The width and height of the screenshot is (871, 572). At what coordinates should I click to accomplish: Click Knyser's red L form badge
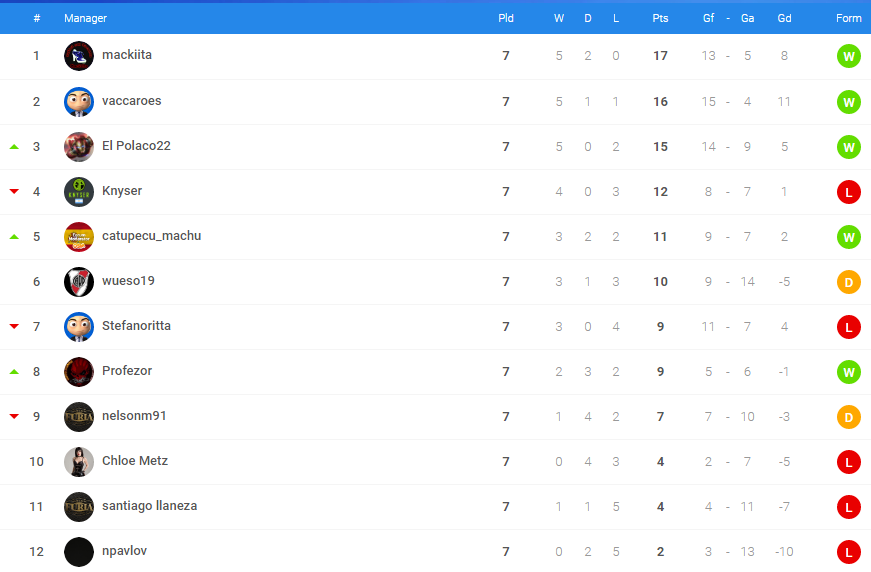(848, 192)
